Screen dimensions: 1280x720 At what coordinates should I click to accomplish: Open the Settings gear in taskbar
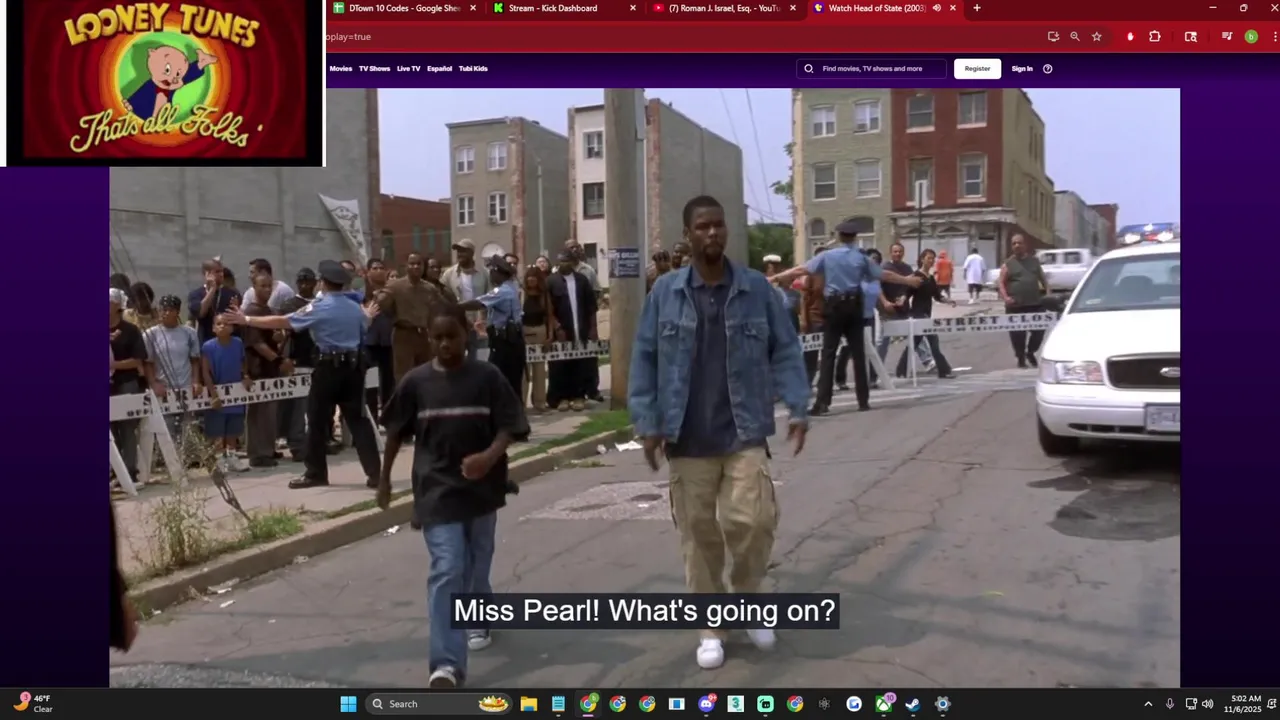pyautogui.click(x=942, y=704)
